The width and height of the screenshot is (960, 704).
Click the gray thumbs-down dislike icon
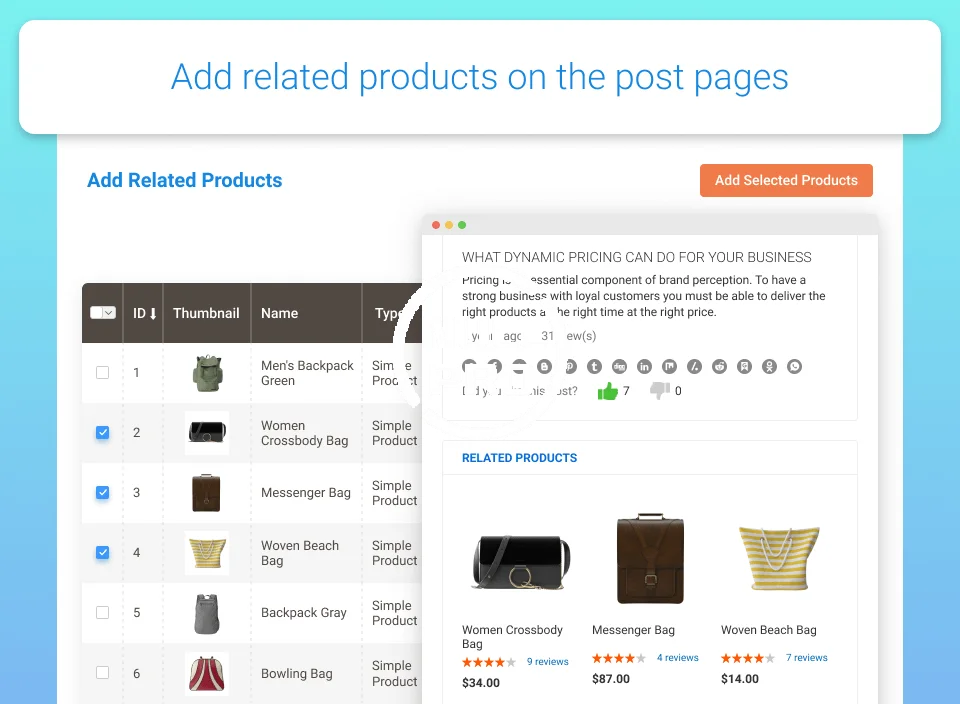tap(659, 391)
